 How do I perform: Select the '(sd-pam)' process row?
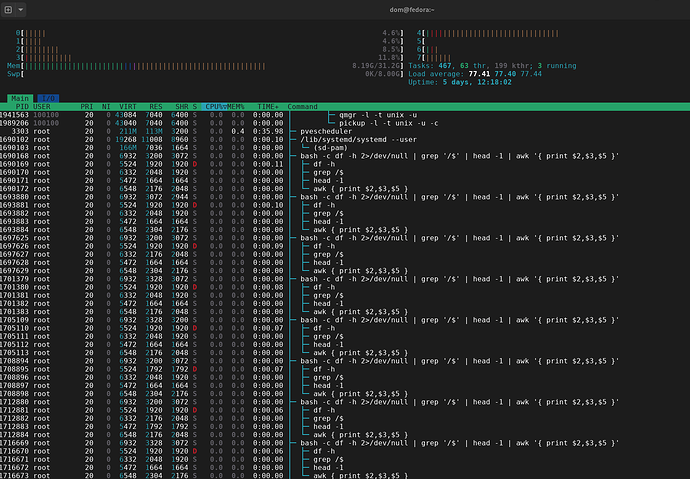click(x=345, y=148)
